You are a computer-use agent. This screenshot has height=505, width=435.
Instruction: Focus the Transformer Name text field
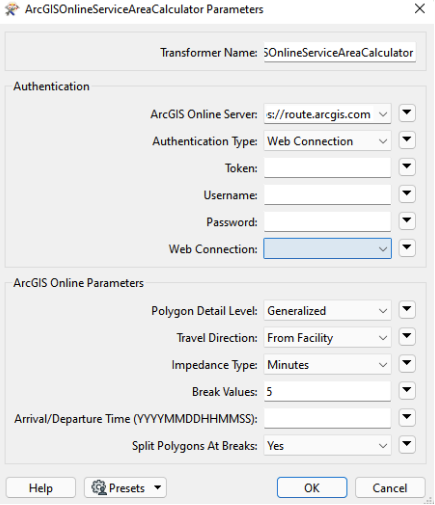[x=340, y=52]
